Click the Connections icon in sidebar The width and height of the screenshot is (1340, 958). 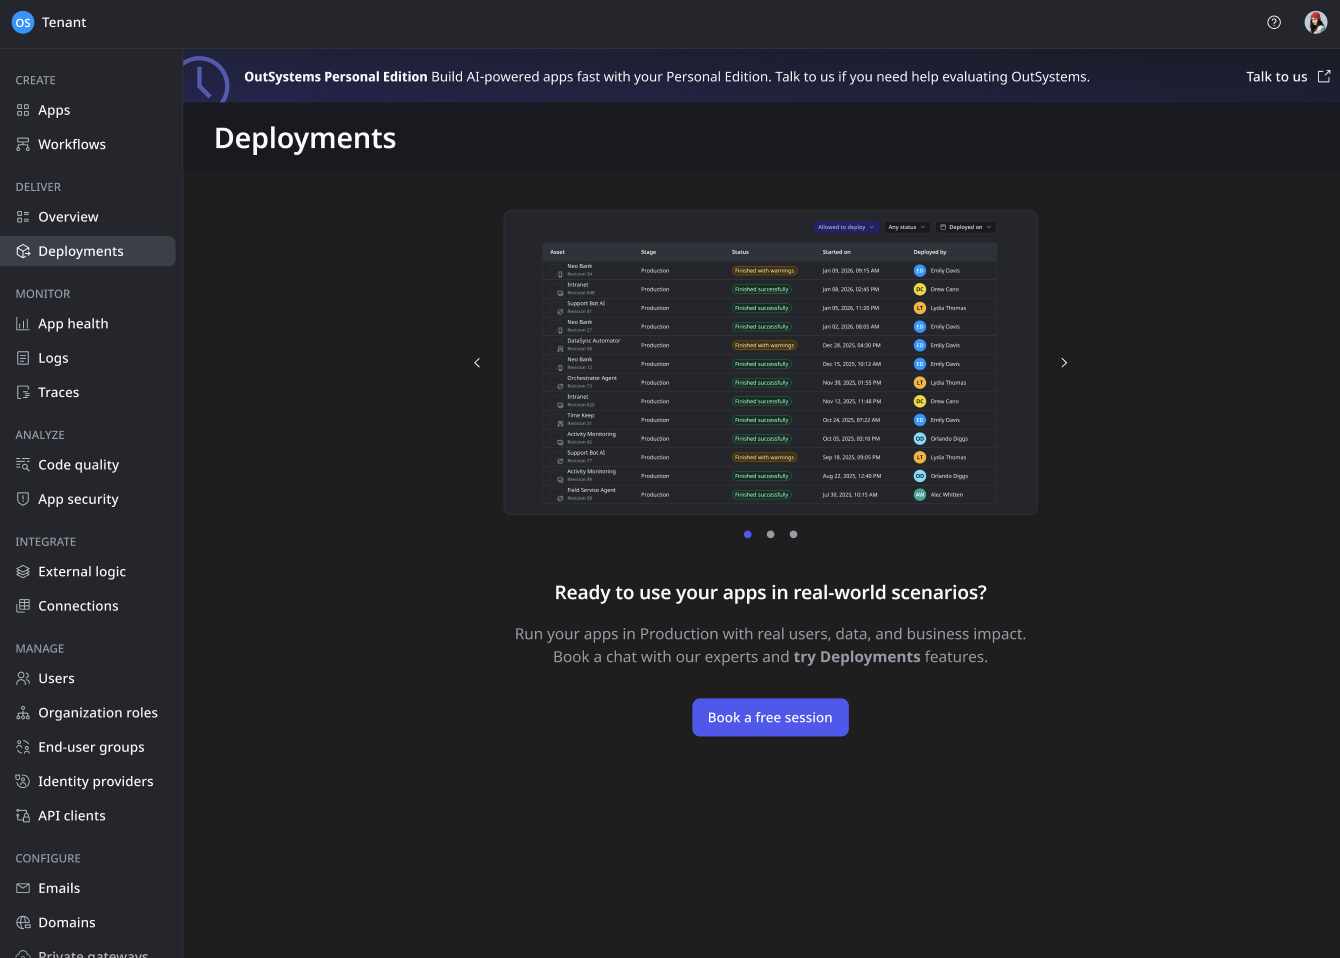[23, 606]
